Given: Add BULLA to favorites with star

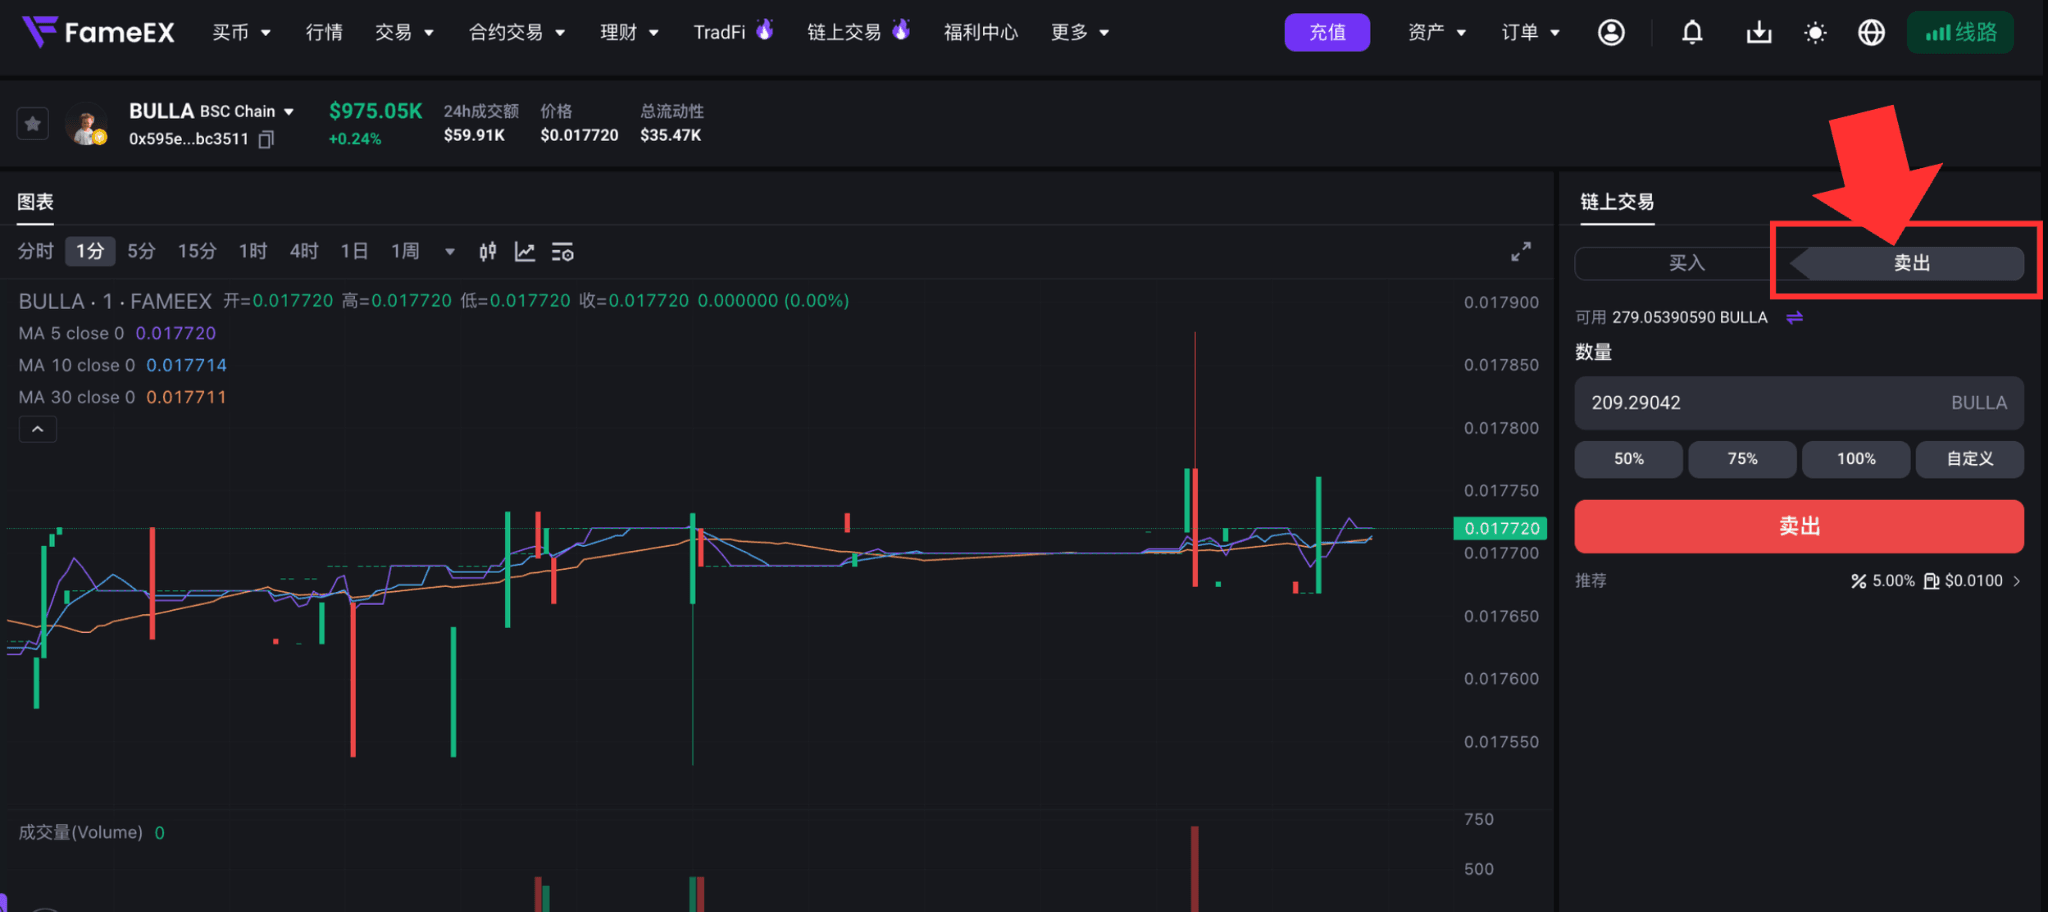Looking at the screenshot, I should point(33,124).
